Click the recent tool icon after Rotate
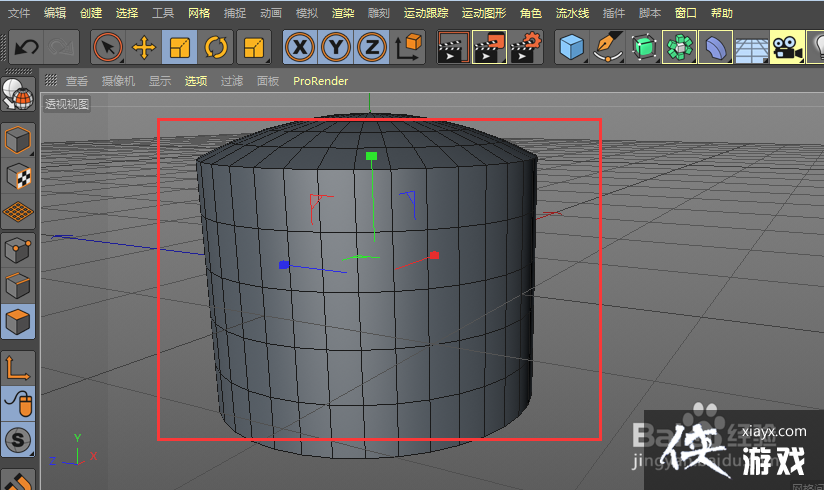 [x=254, y=47]
